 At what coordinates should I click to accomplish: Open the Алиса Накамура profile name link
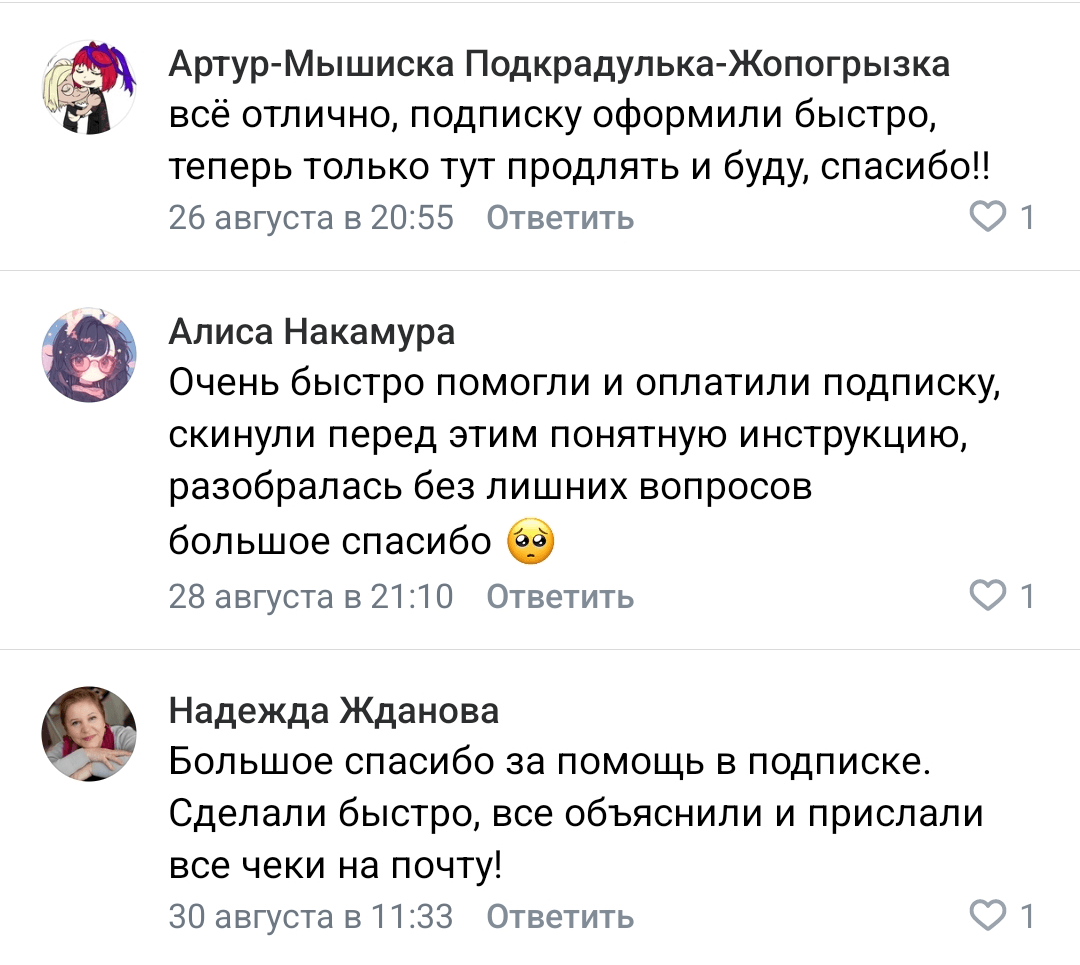311,332
